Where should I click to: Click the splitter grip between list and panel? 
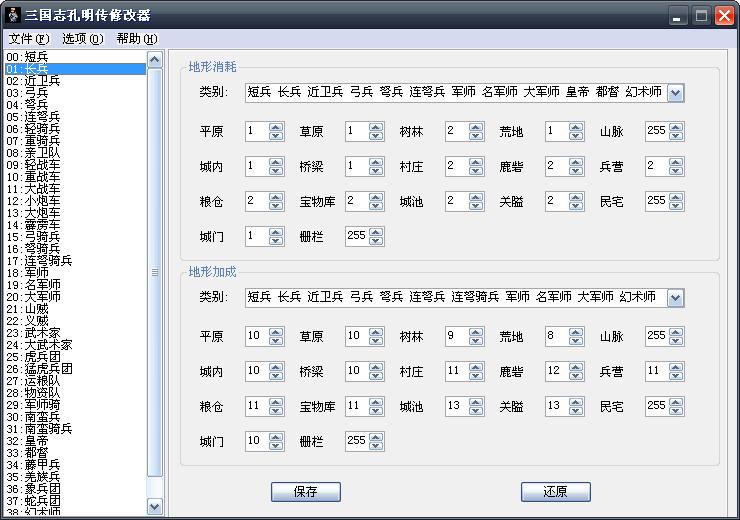155,272
